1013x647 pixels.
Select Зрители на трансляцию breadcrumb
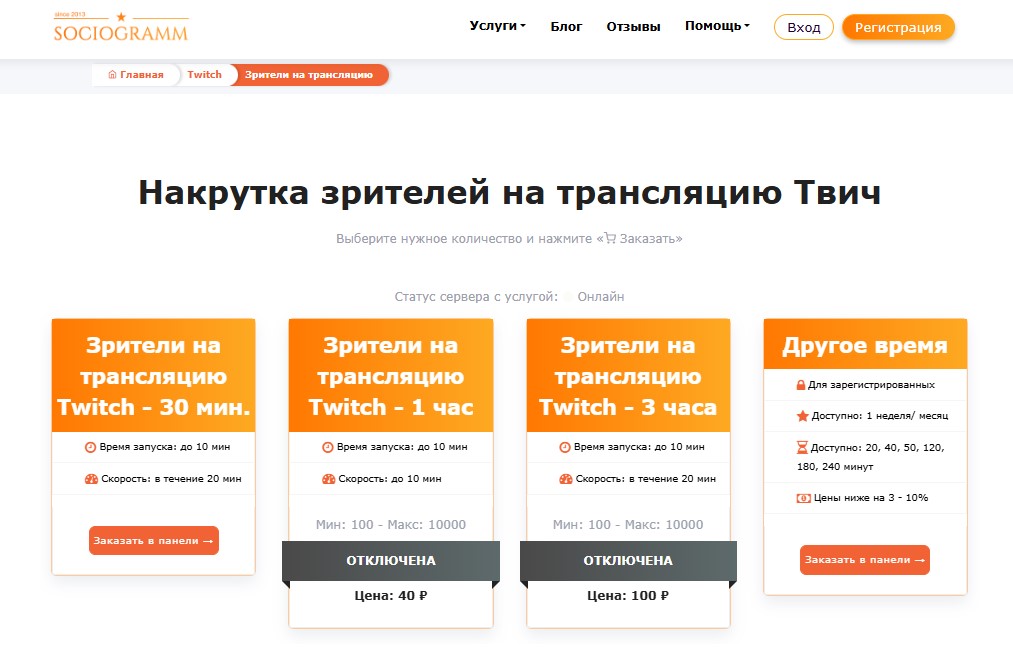[309, 74]
